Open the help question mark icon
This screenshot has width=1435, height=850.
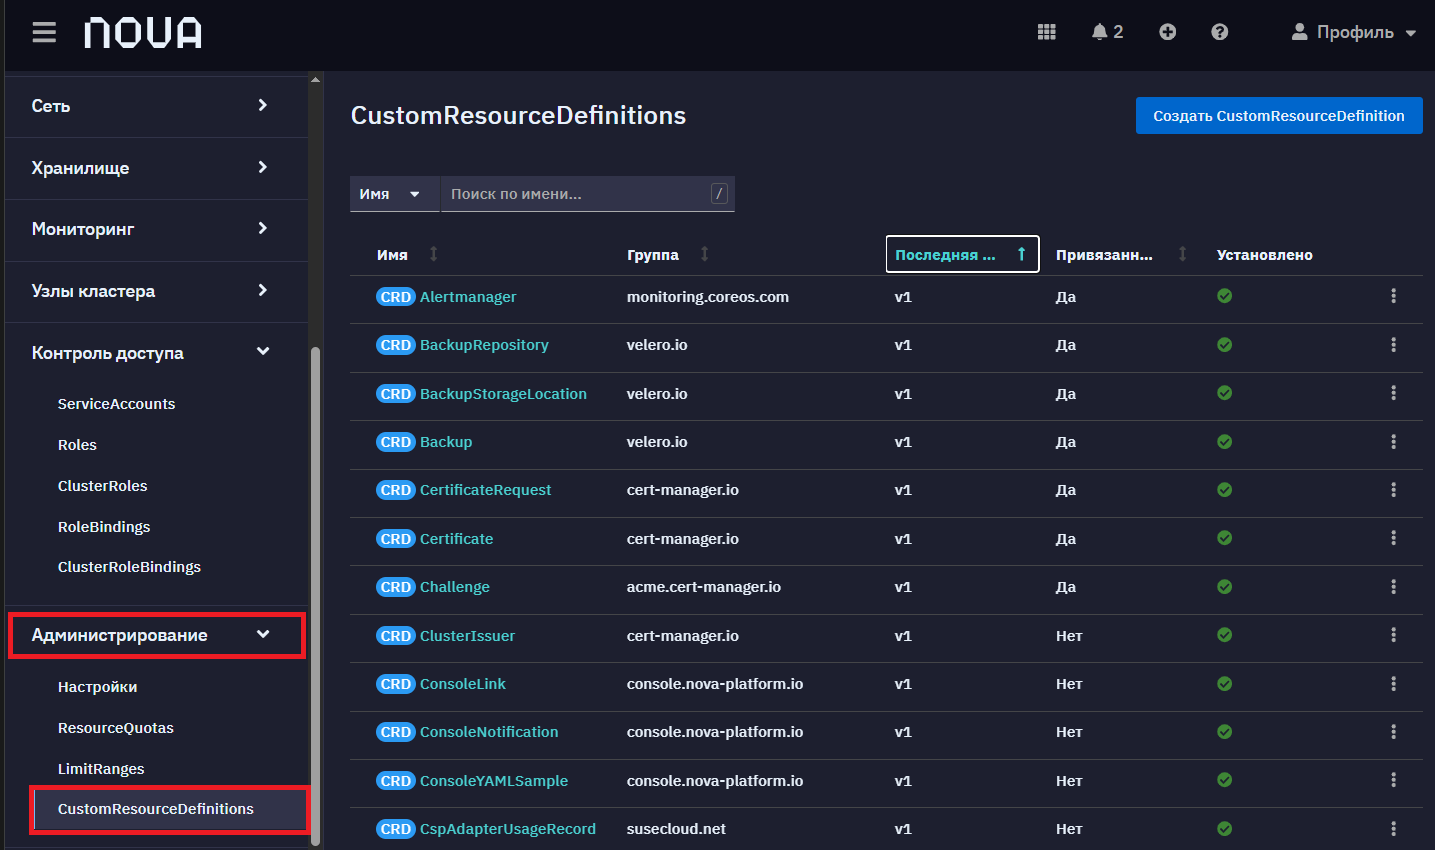click(1219, 32)
